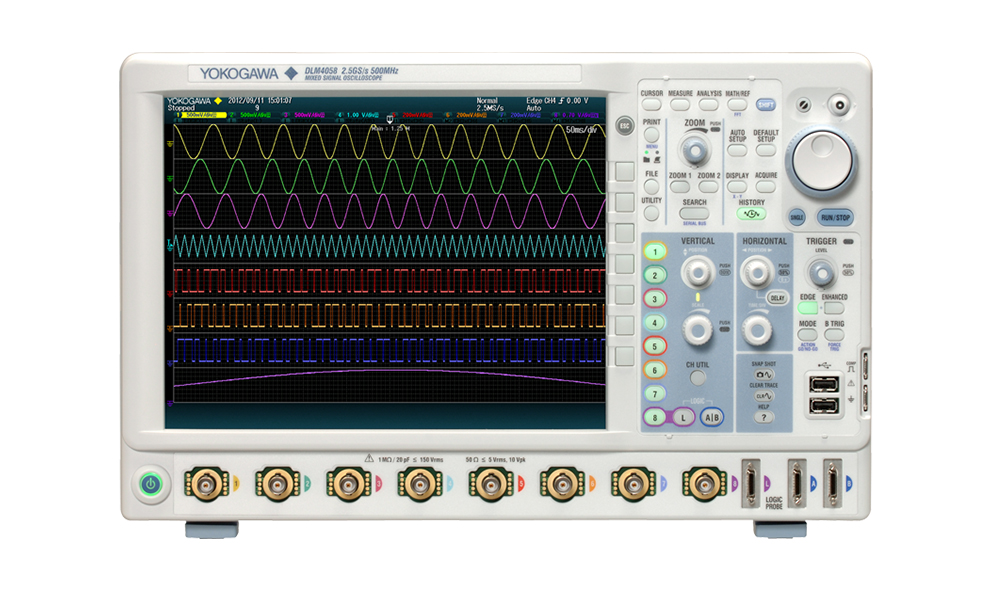Push the trigger LEVEL knob
Screen dimensions: 981x591
[x=821, y=273]
